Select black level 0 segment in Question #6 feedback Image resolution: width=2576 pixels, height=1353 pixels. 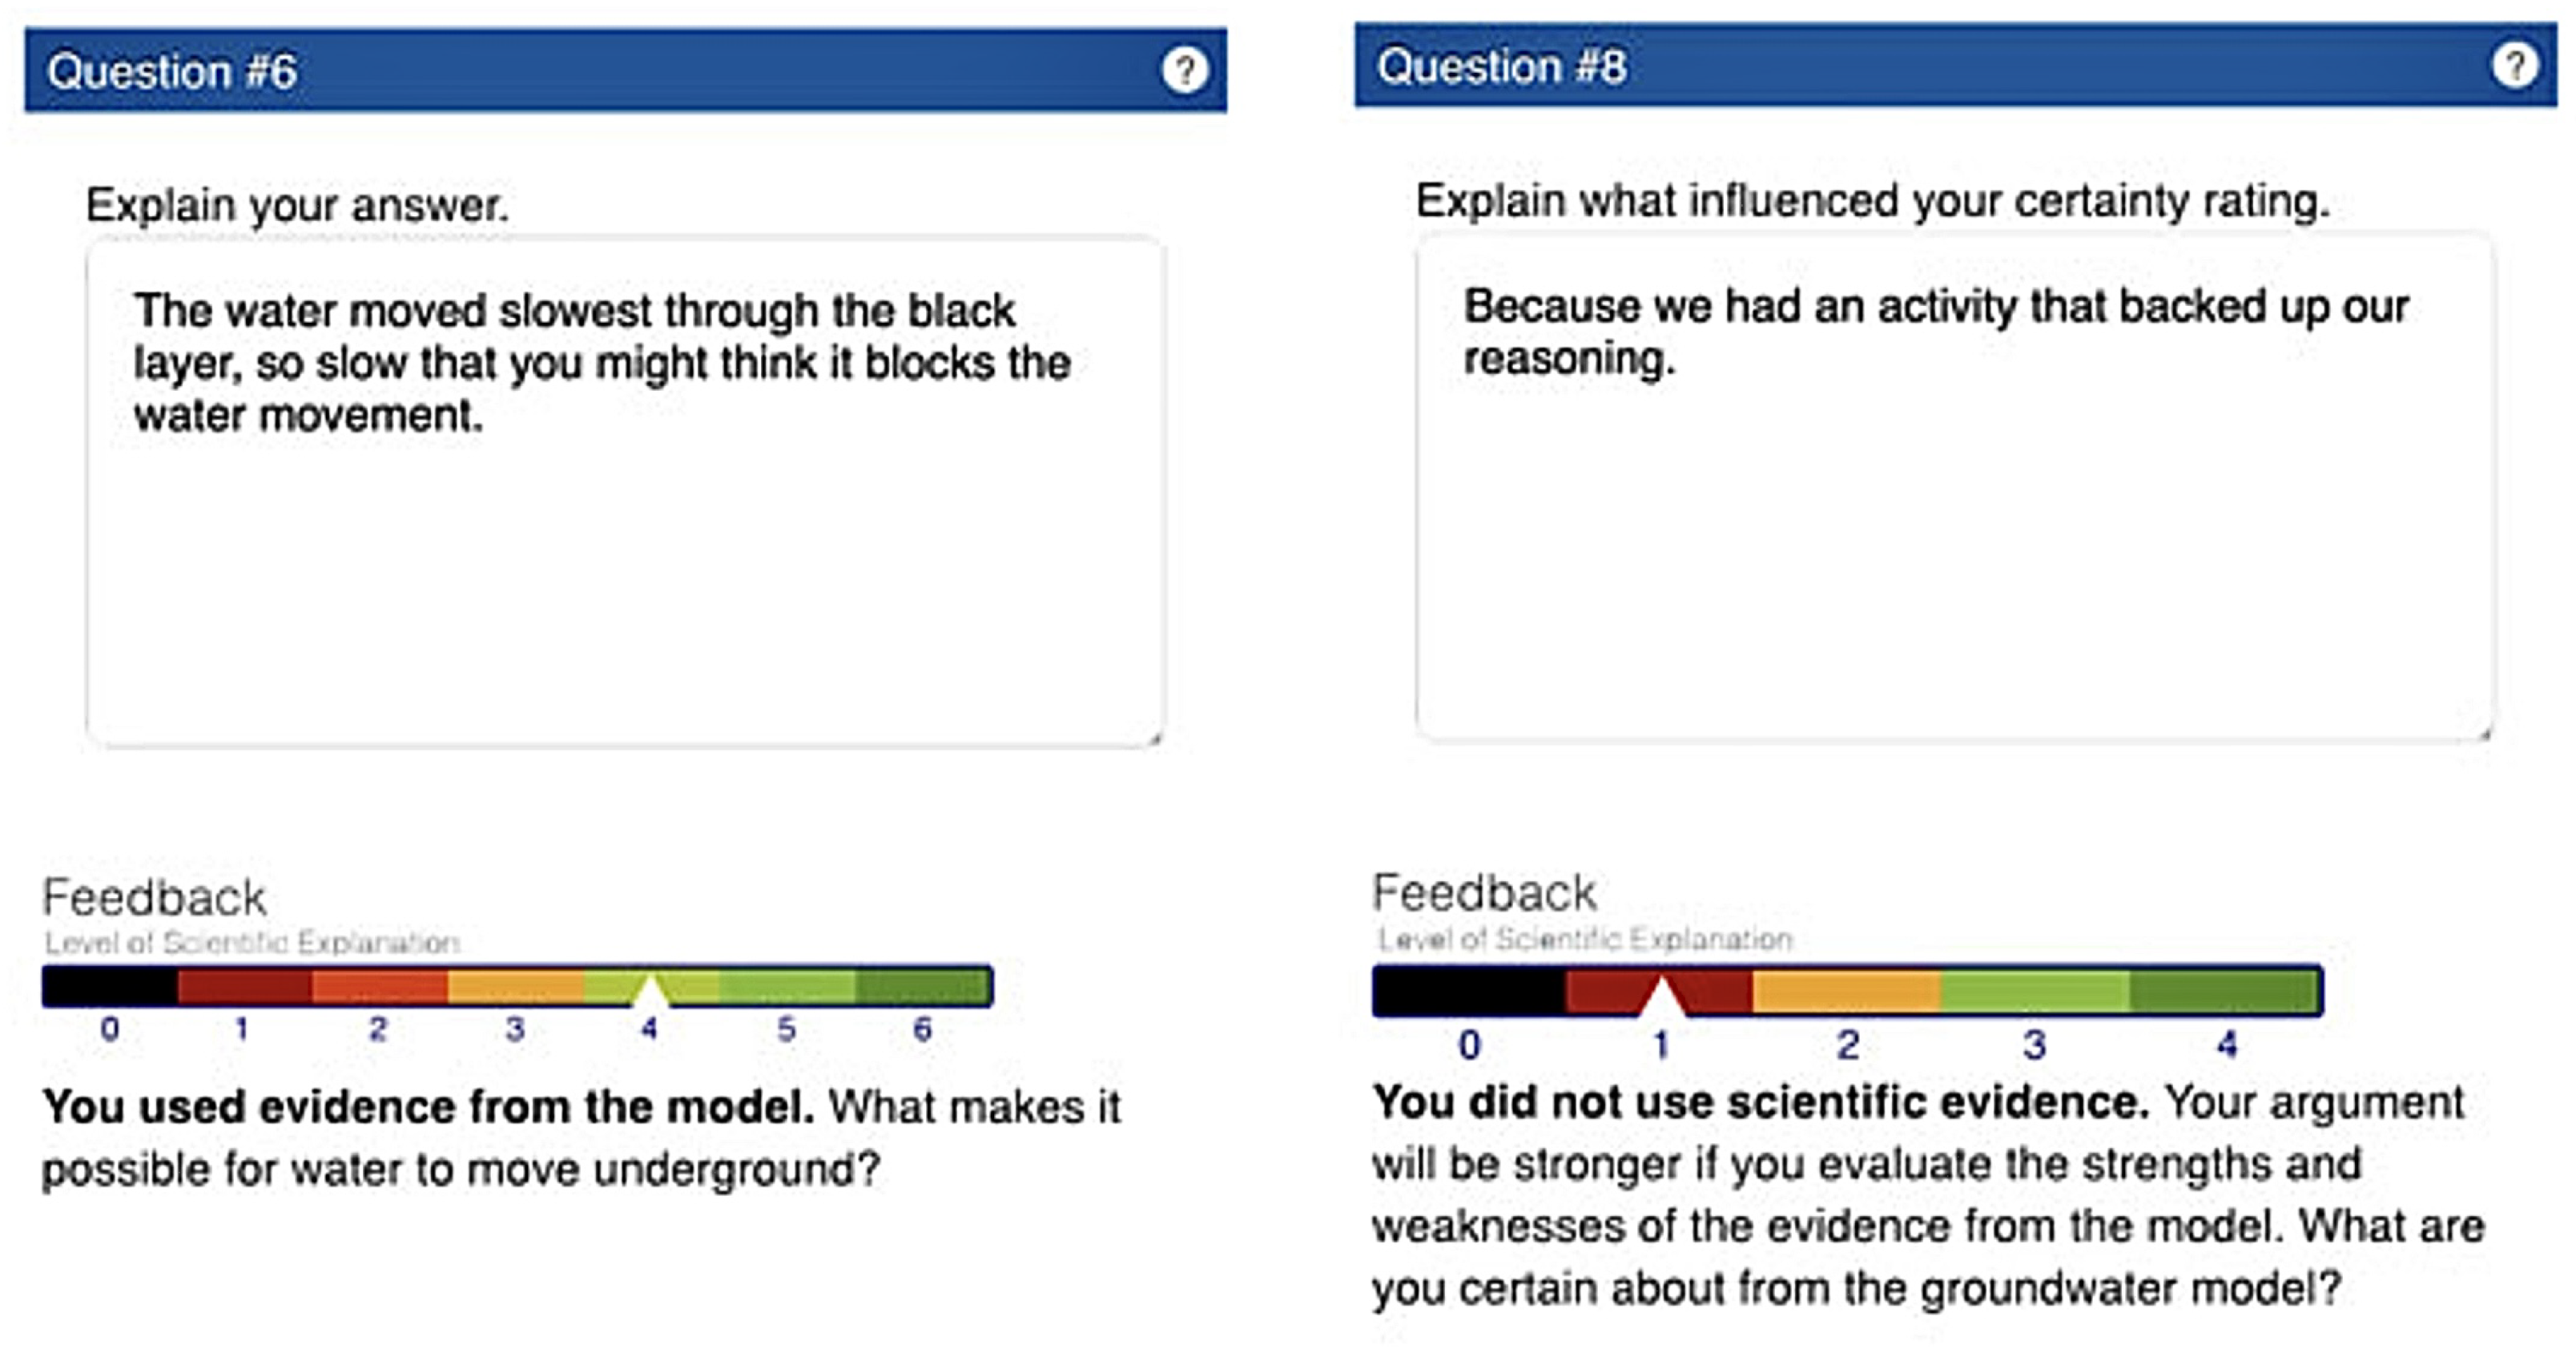point(110,987)
